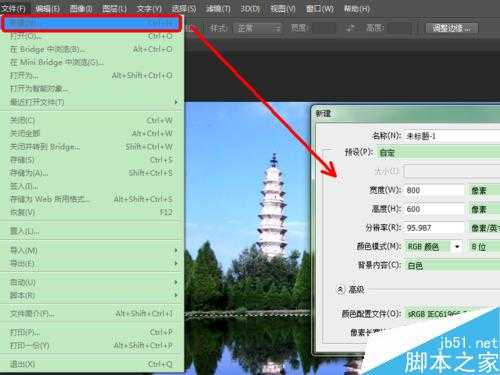
Task: Choose 关闭并转到 Bridge... entry
Action: pyautogui.click(x=92, y=147)
